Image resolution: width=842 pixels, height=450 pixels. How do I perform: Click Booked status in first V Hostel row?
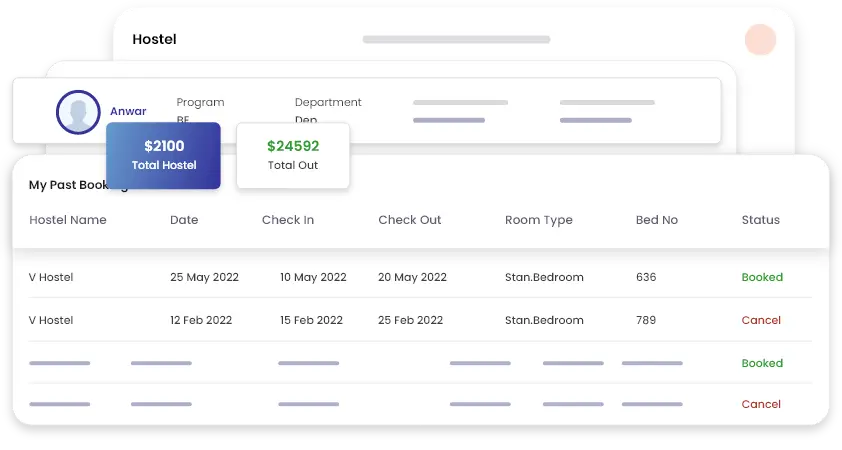coord(762,277)
